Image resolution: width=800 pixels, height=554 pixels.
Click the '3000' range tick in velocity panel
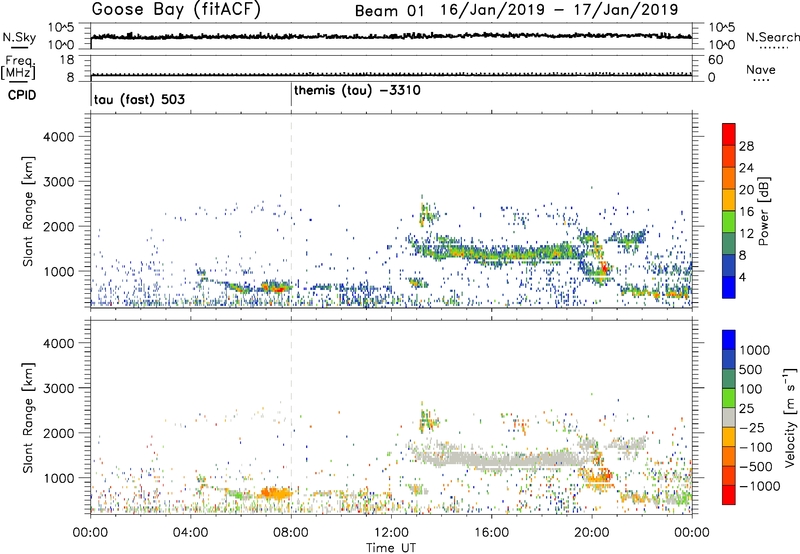[x=58, y=388]
